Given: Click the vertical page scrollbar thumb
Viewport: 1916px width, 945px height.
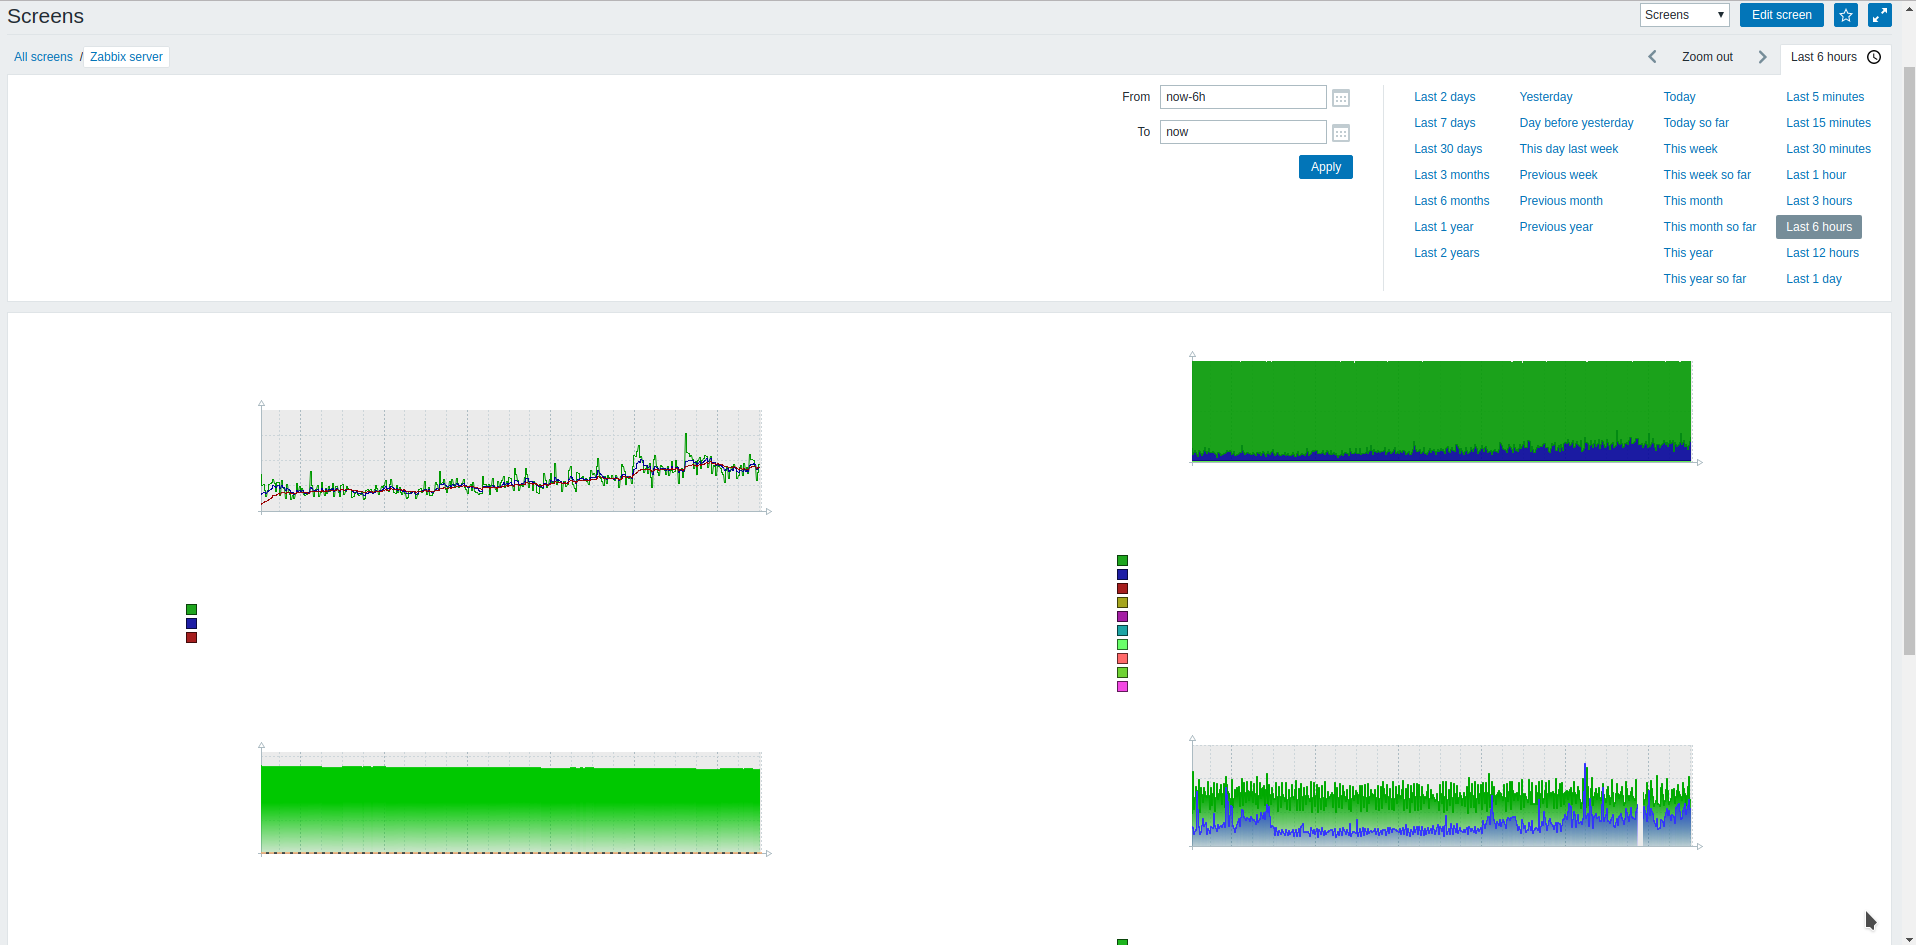Looking at the screenshot, I should pos(1909,360).
